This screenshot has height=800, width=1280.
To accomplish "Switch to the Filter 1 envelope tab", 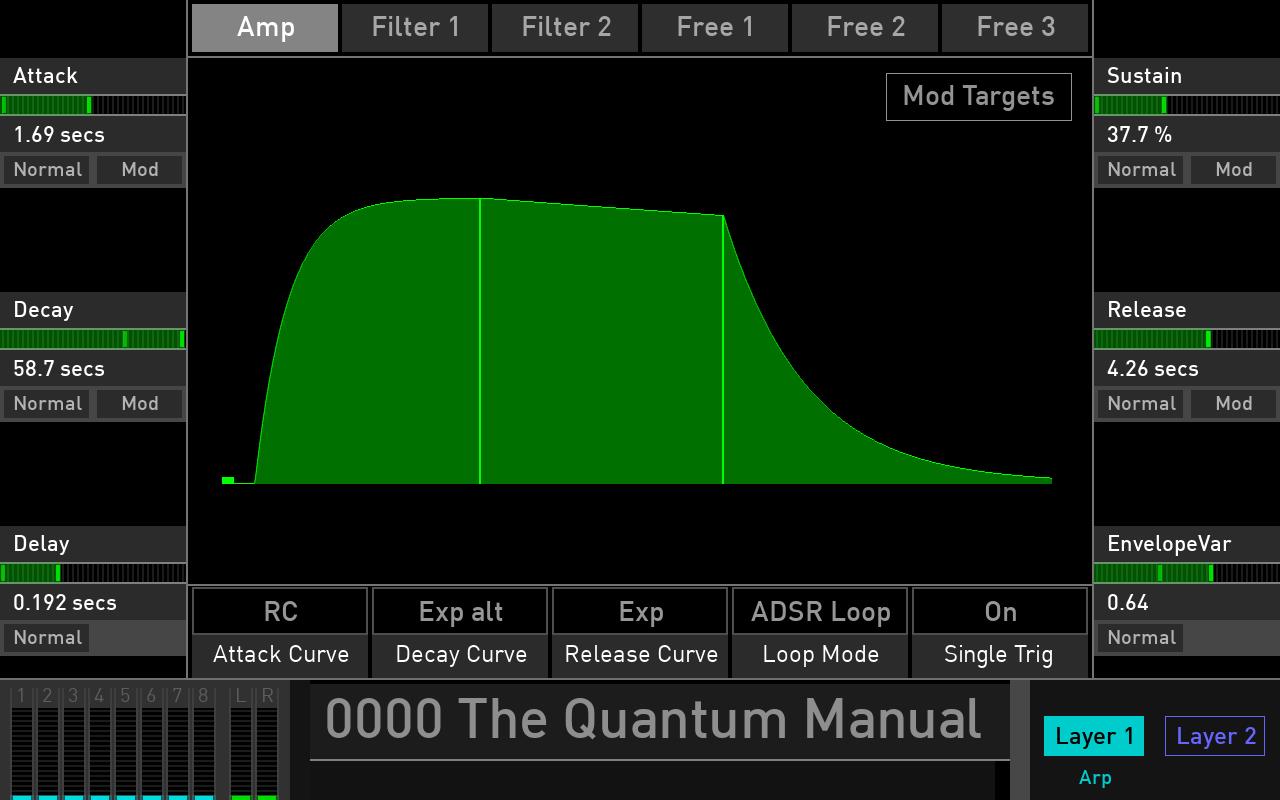I will [x=414, y=27].
